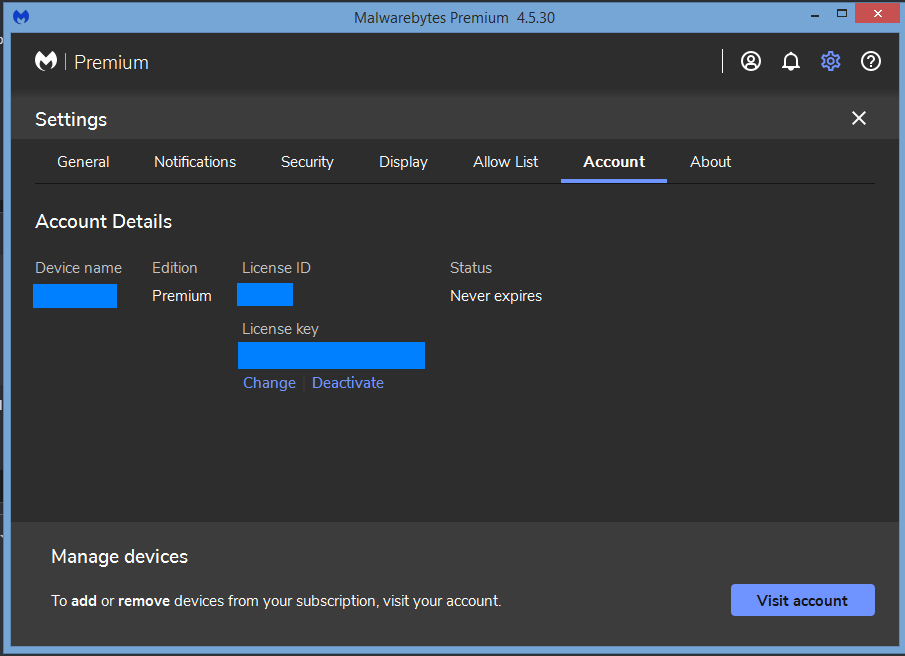Click the Visit account button
The width and height of the screenshot is (905, 656).
coord(802,600)
